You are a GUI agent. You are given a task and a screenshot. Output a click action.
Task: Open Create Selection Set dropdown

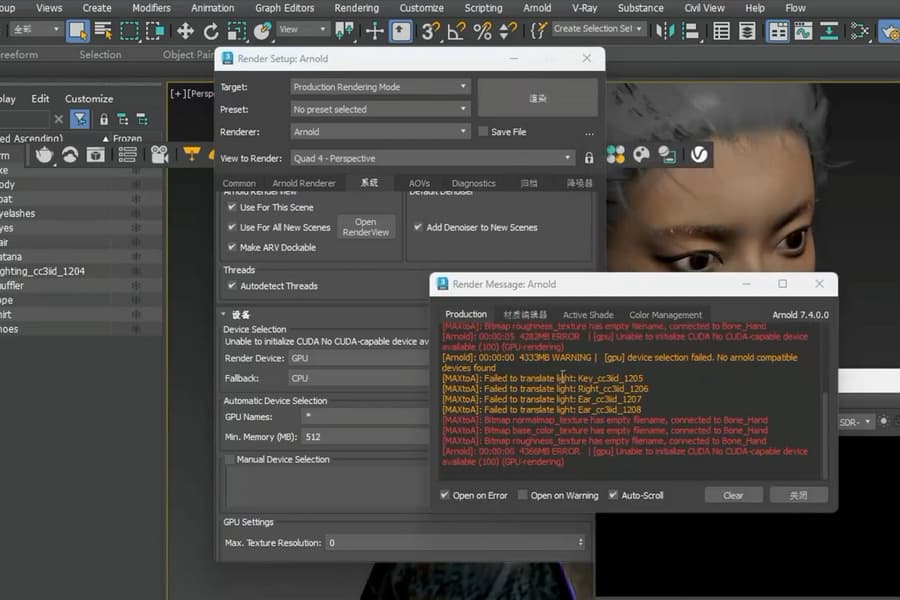click(598, 28)
